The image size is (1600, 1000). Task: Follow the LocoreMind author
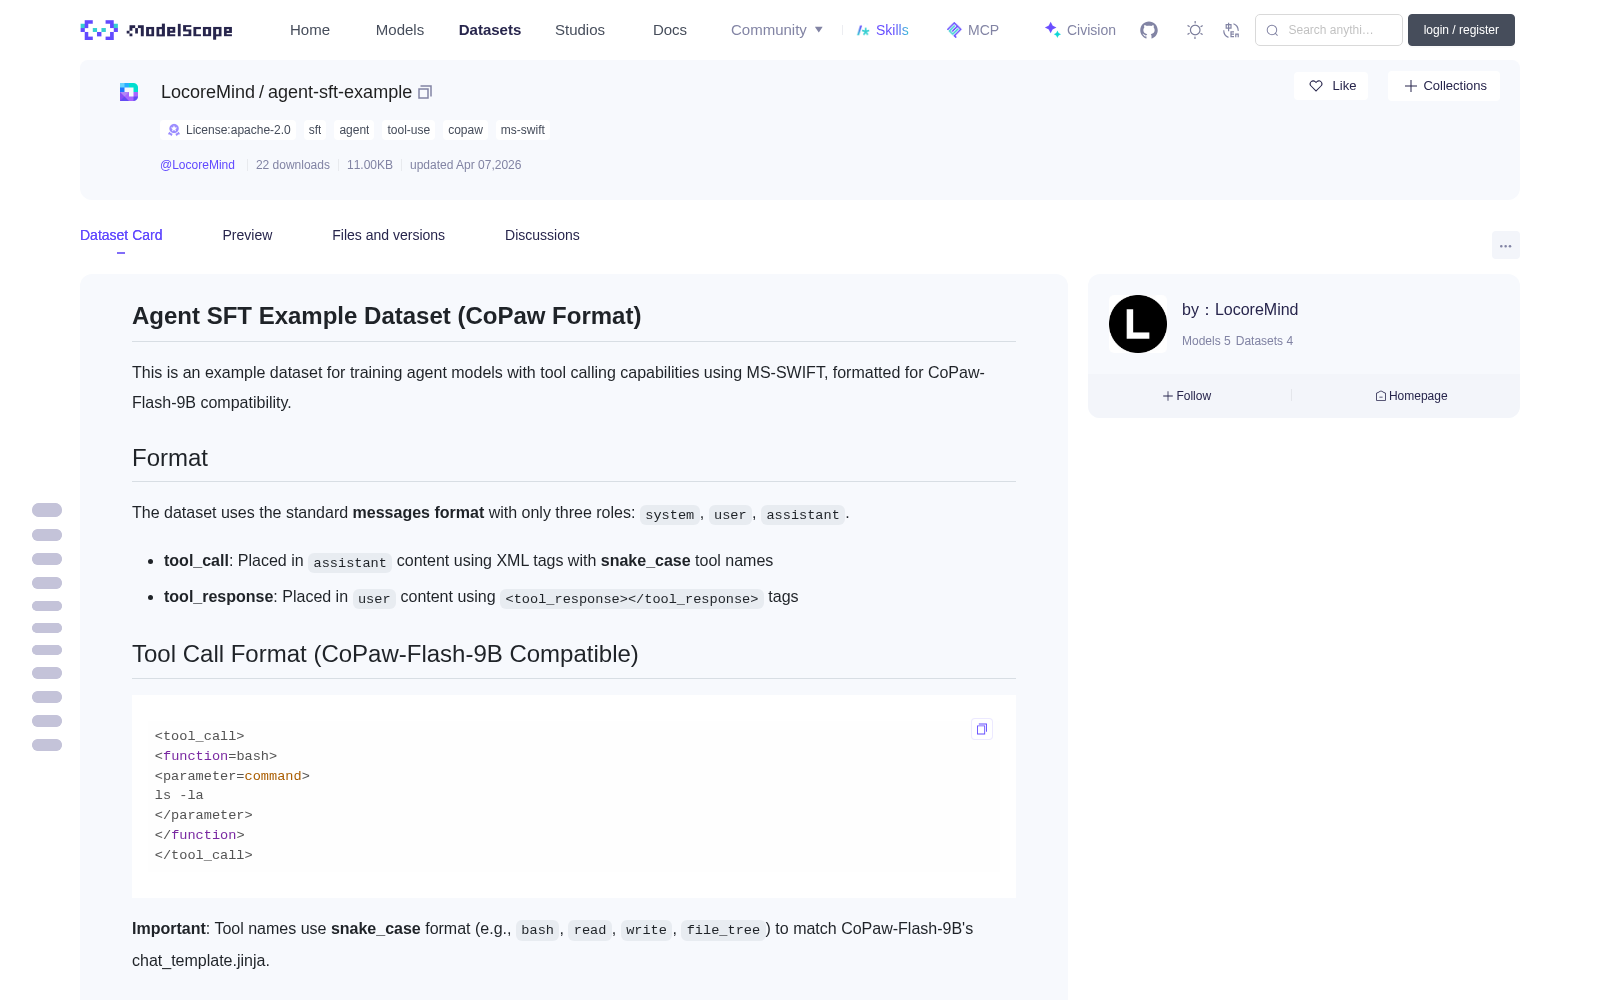pos(1187,396)
